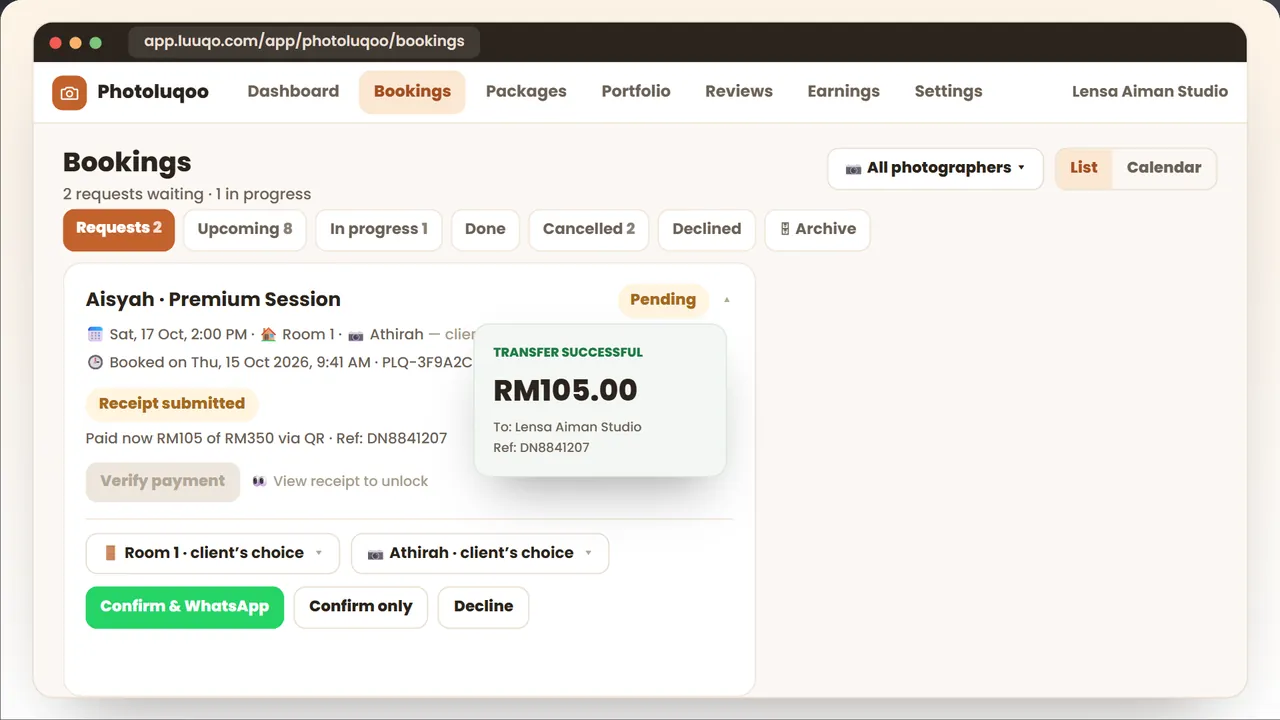1280x720 pixels.
Task: Switch to Calendar view
Action: (1164, 168)
